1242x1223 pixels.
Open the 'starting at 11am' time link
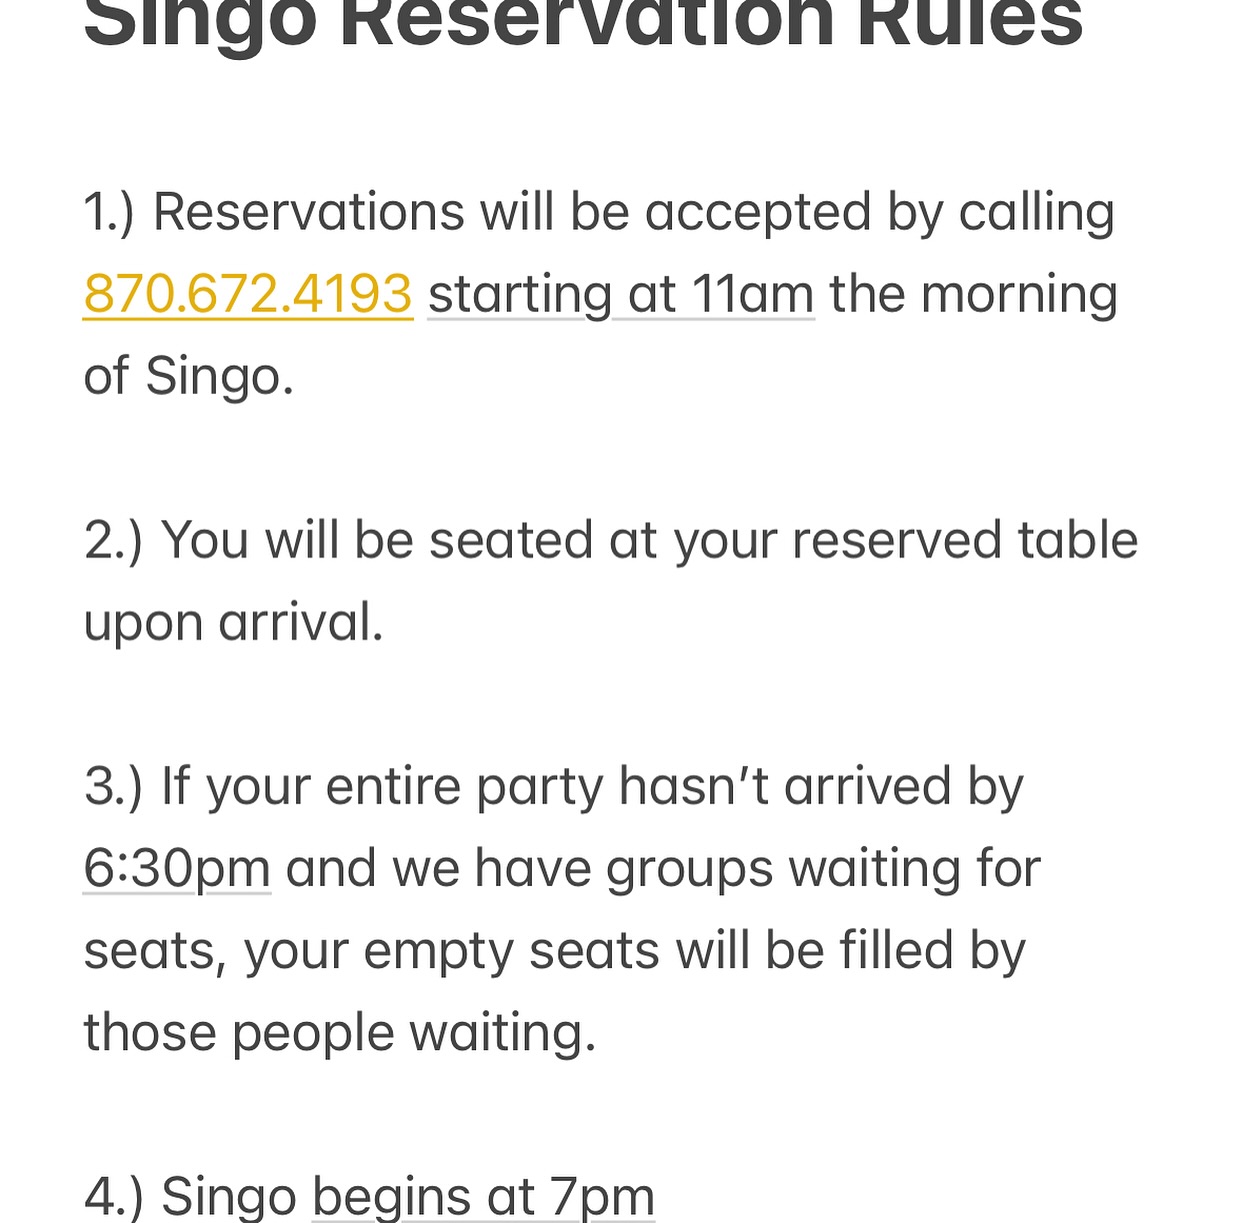(x=621, y=294)
